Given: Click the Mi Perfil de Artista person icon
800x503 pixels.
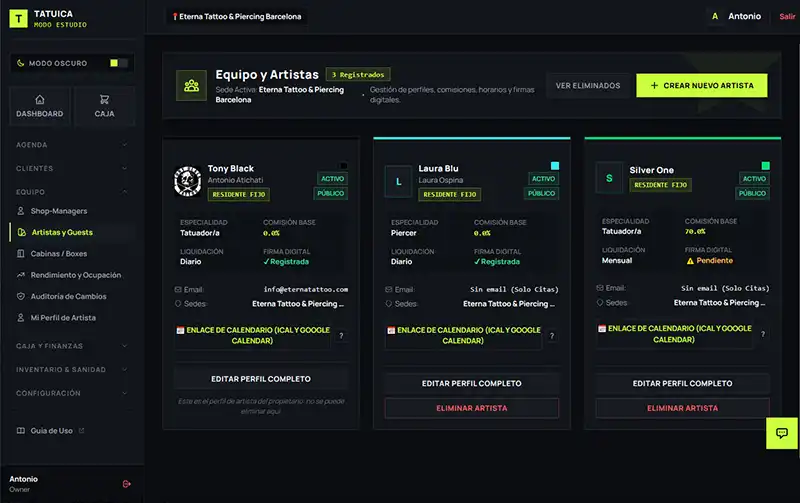Looking at the screenshot, I should click(x=21, y=318).
